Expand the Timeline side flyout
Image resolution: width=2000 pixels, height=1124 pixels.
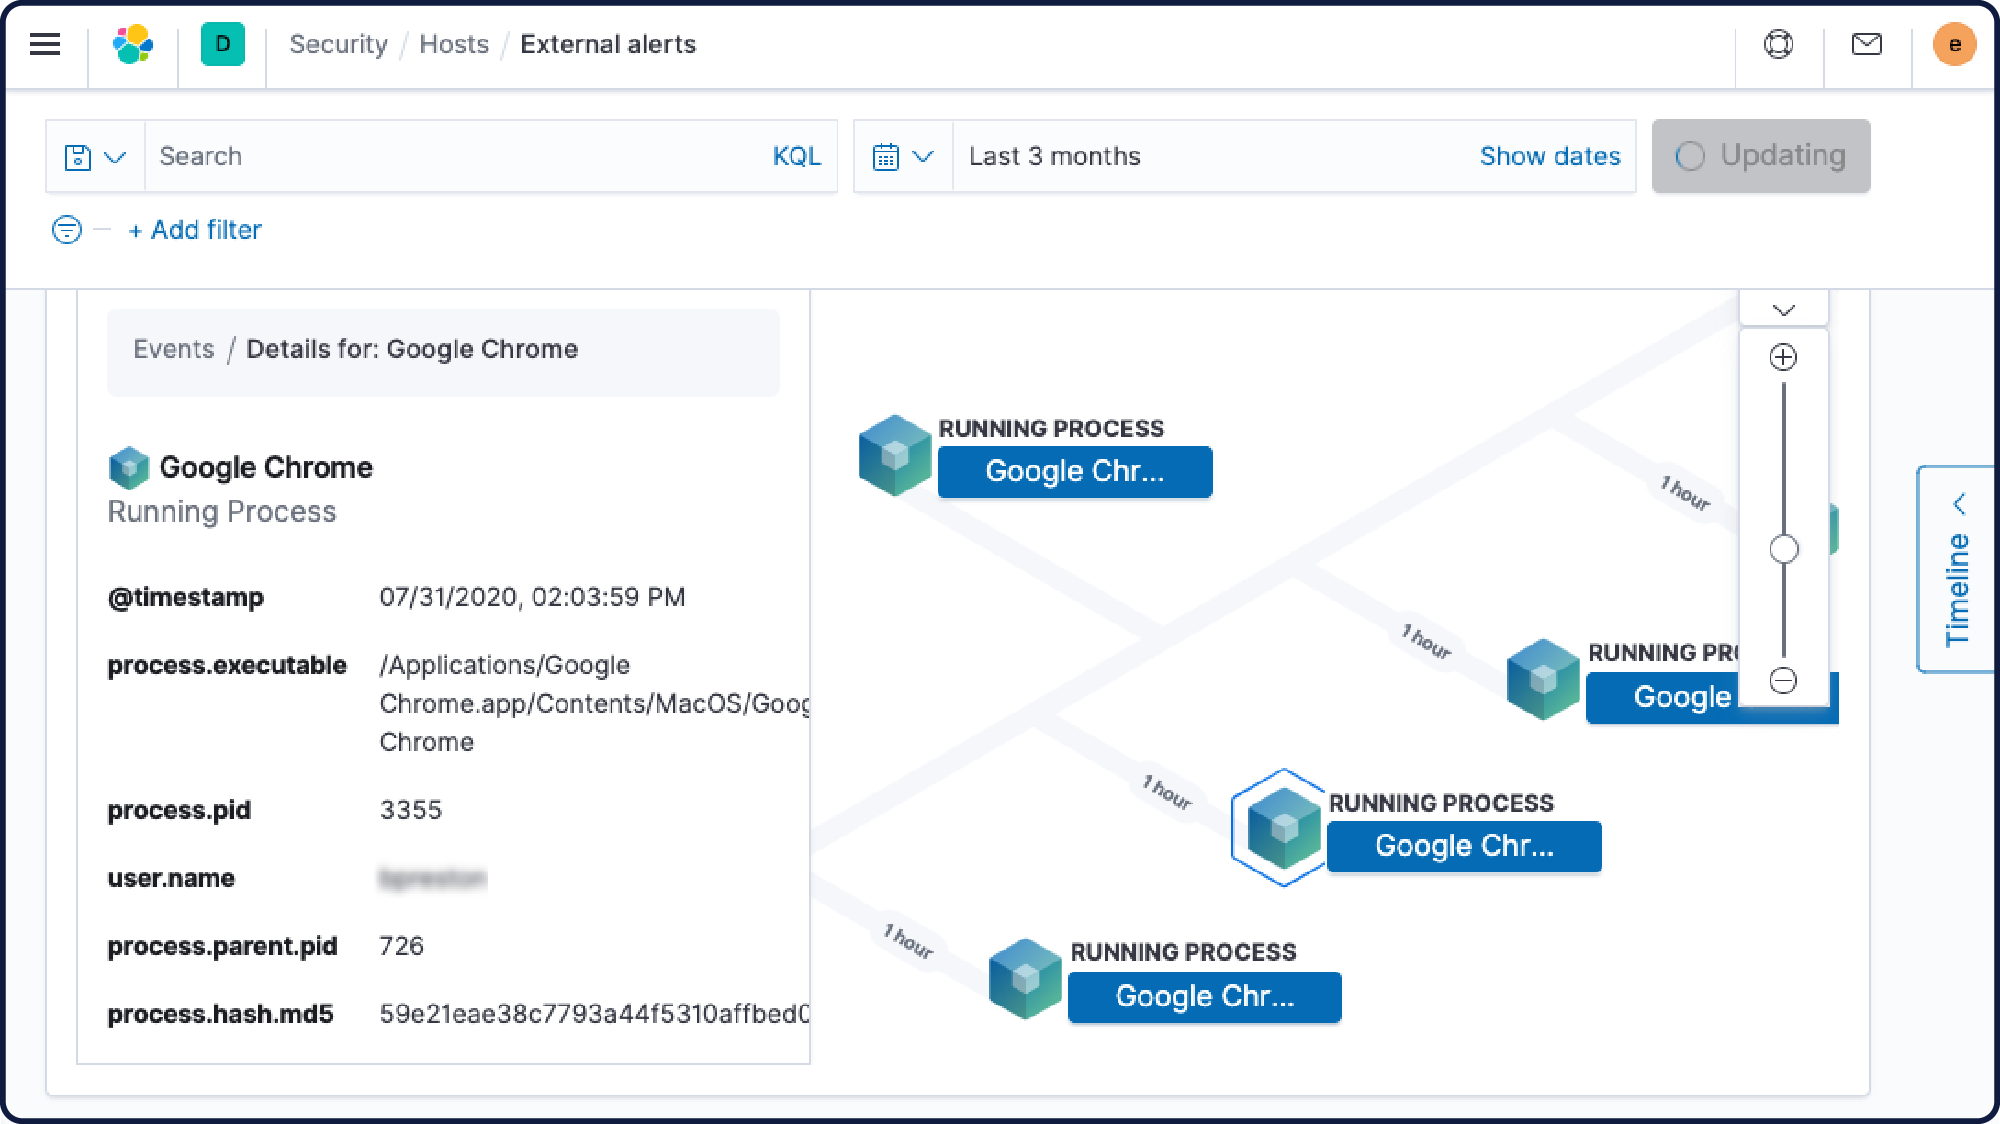[1957, 570]
